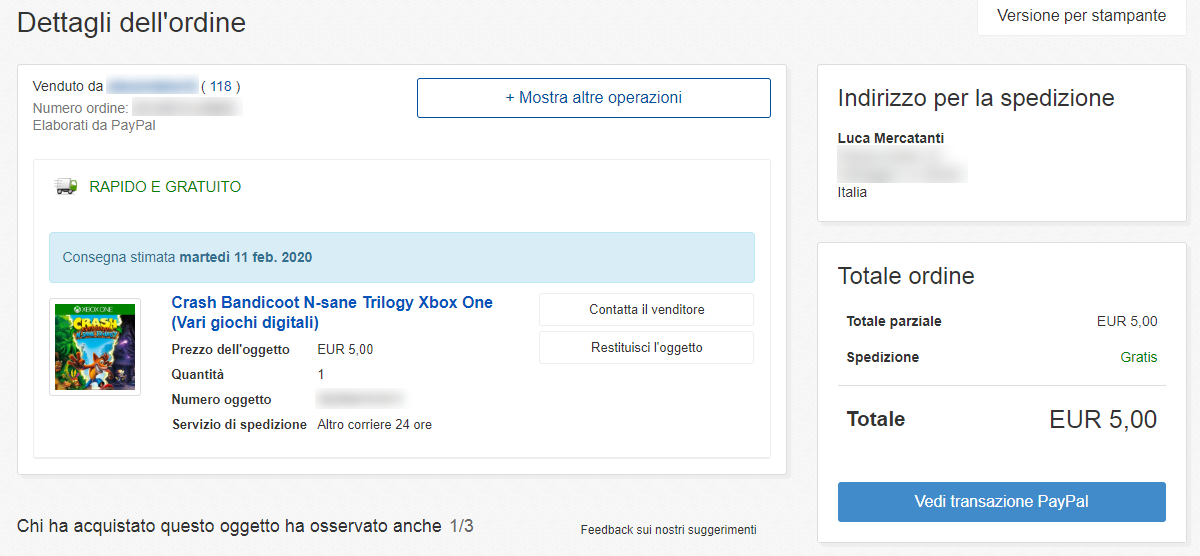Image resolution: width=1200 pixels, height=556 pixels.
Task: Select the 1/3 suggestions page indicator
Action: click(x=461, y=526)
